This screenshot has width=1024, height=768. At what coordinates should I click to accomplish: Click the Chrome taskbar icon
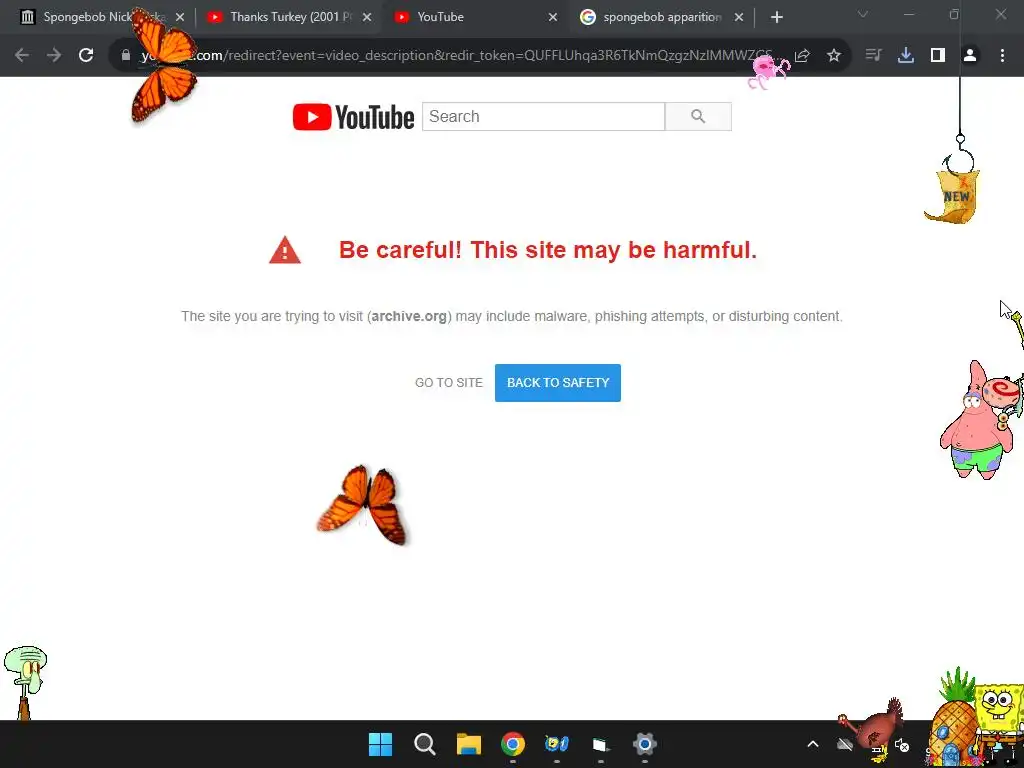(513, 744)
